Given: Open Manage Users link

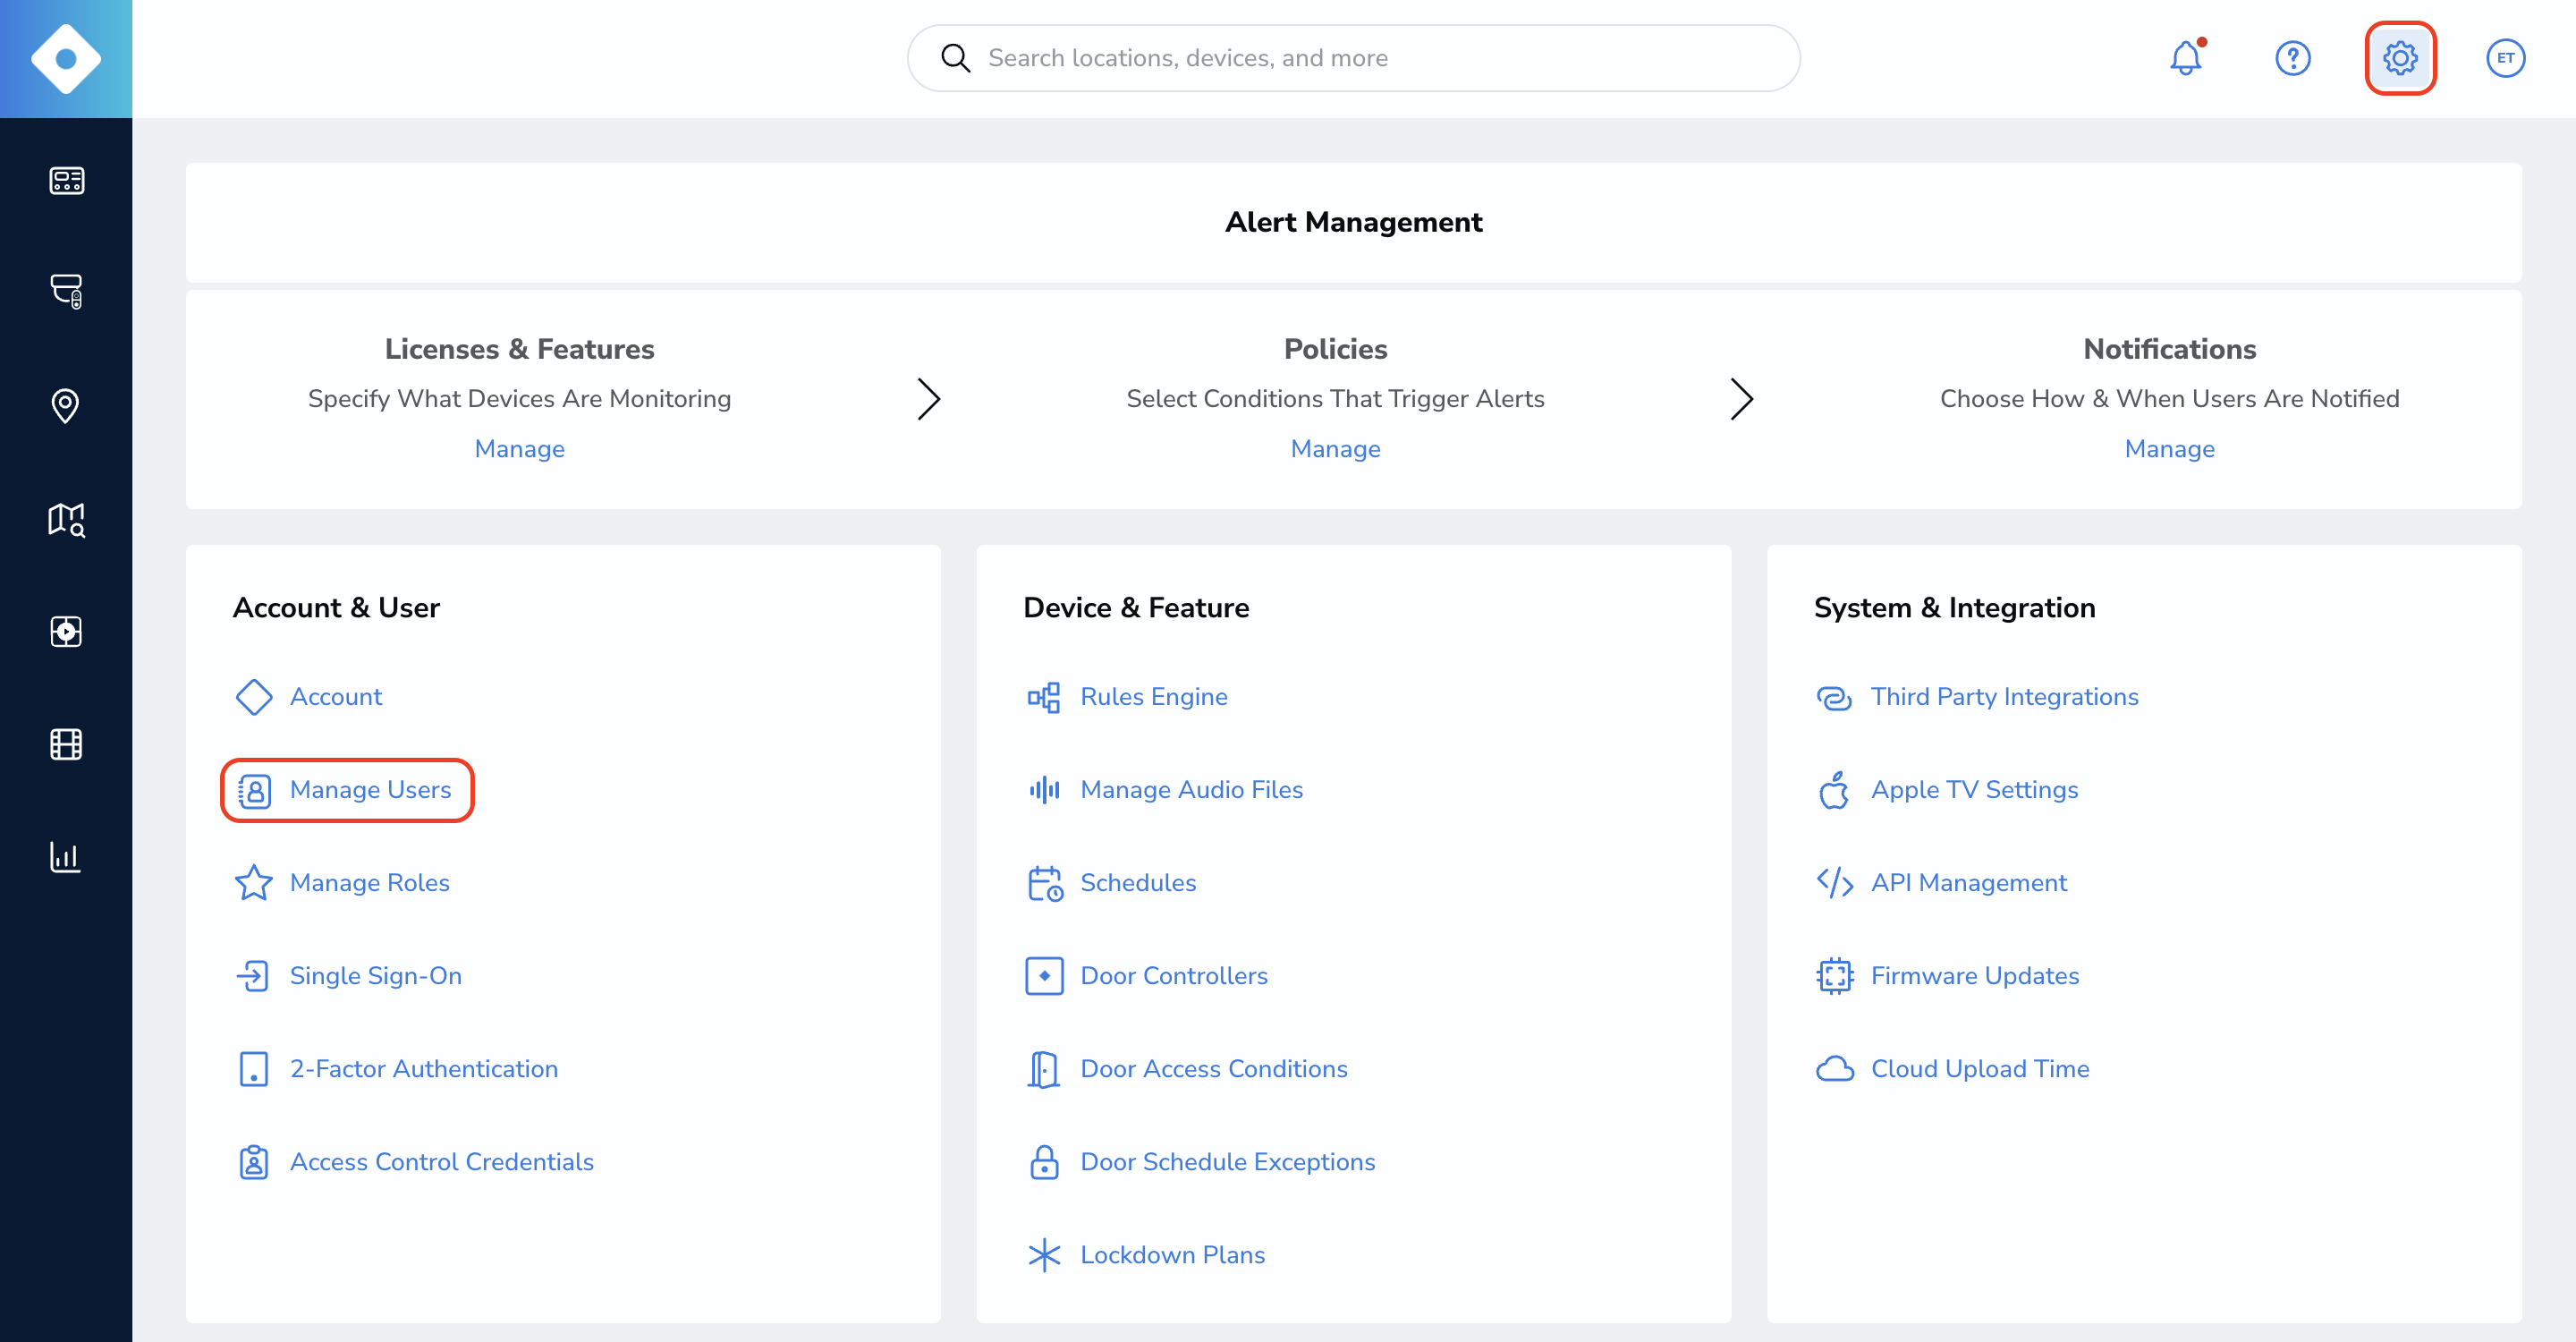Looking at the screenshot, I should pyautogui.click(x=369, y=790).
